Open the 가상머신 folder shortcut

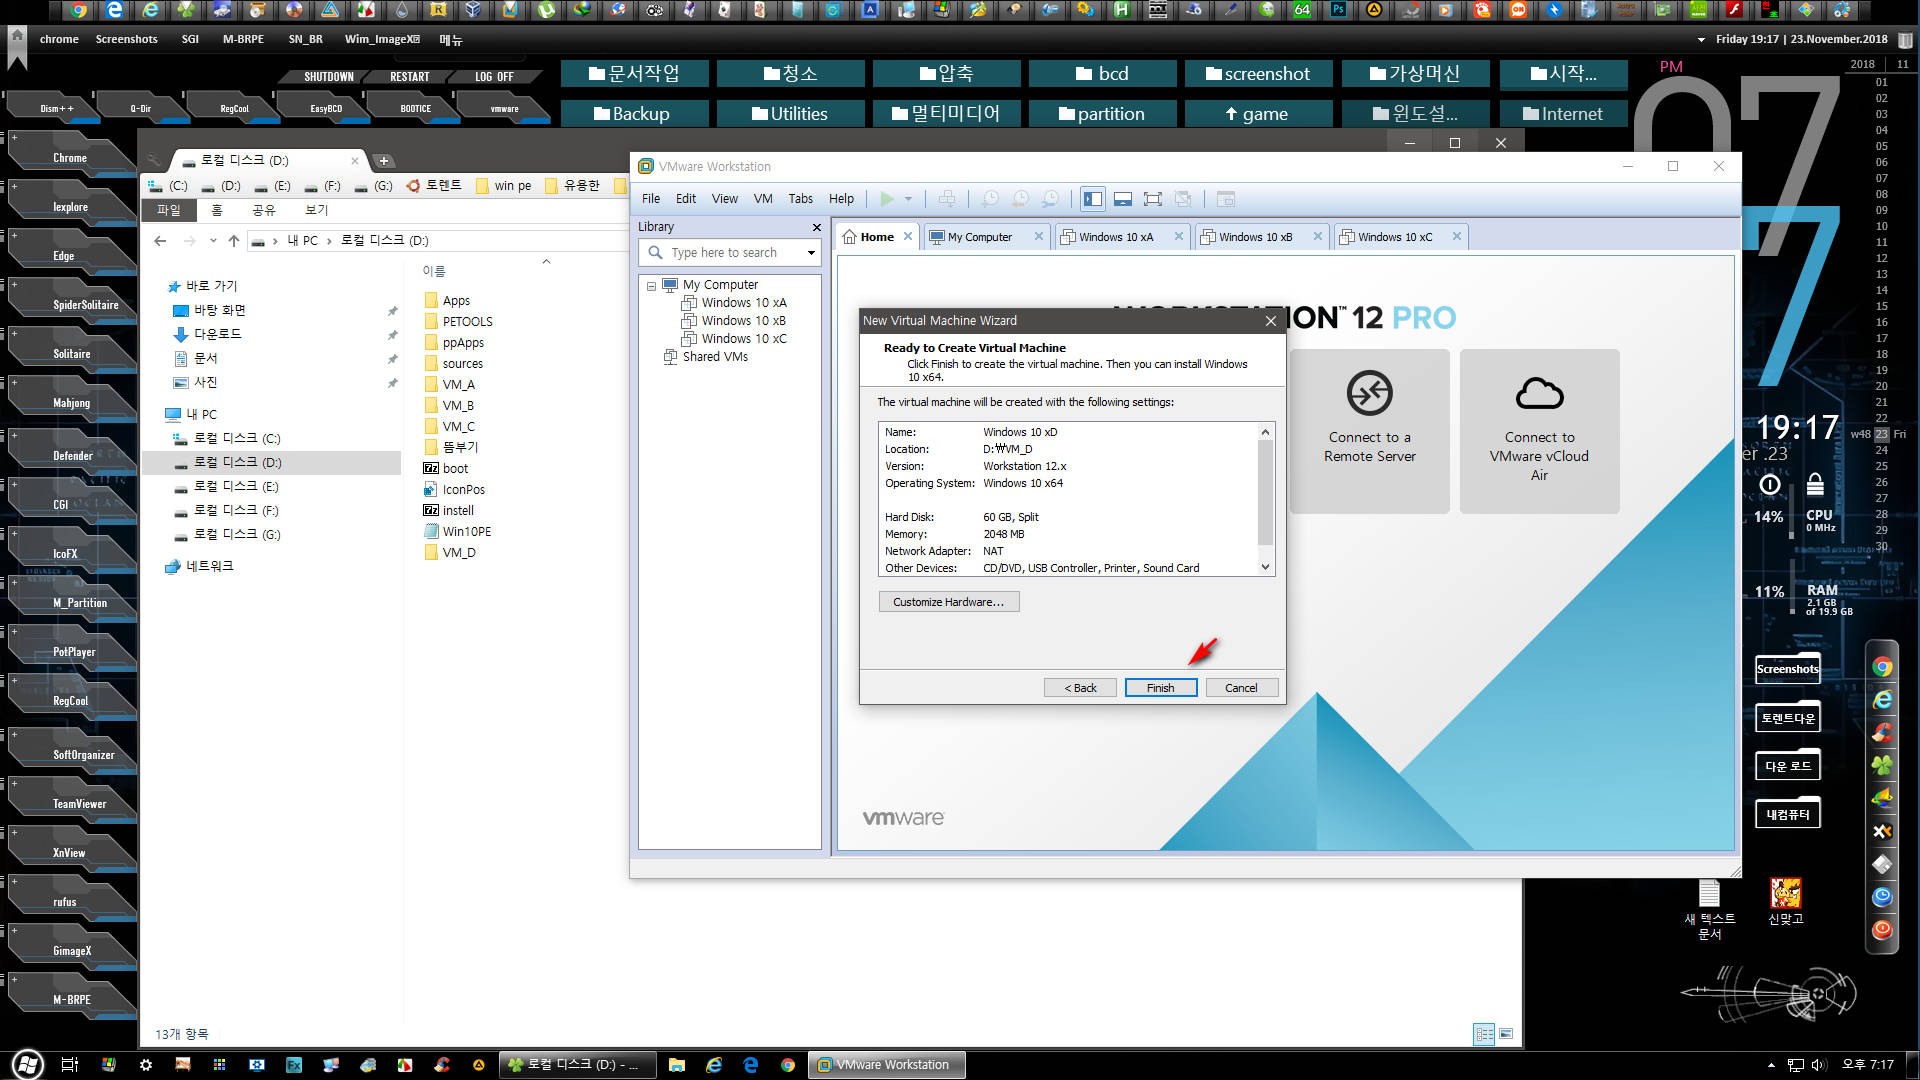(1415, 74)
